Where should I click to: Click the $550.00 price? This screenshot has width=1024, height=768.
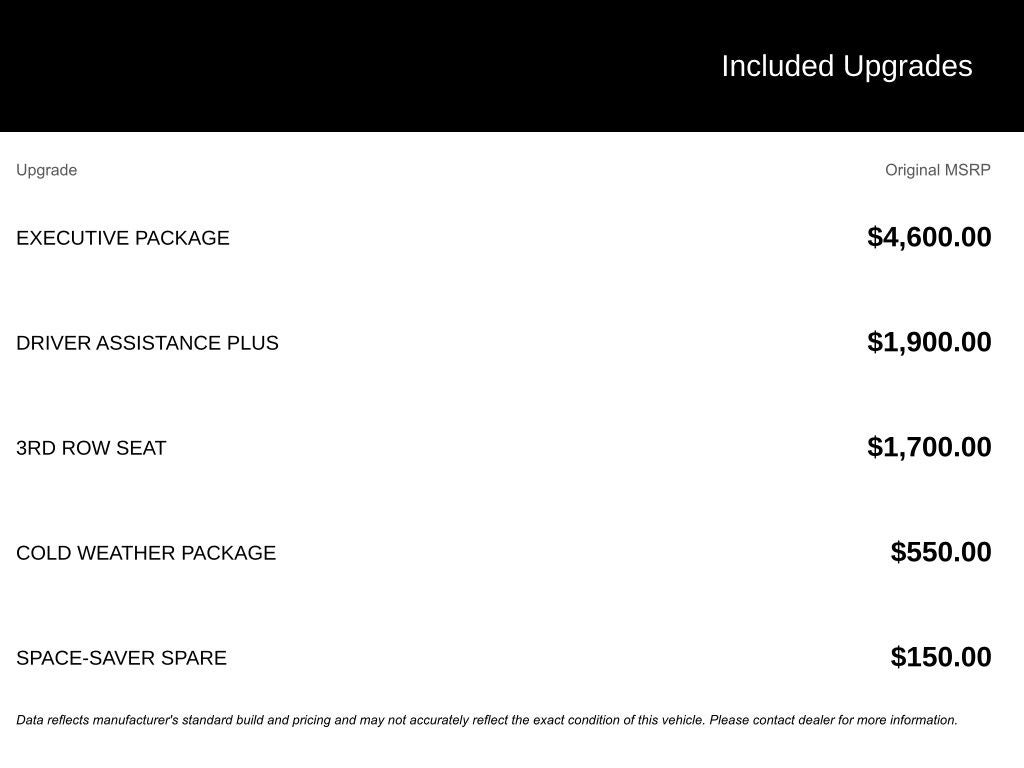click(941, 552)
